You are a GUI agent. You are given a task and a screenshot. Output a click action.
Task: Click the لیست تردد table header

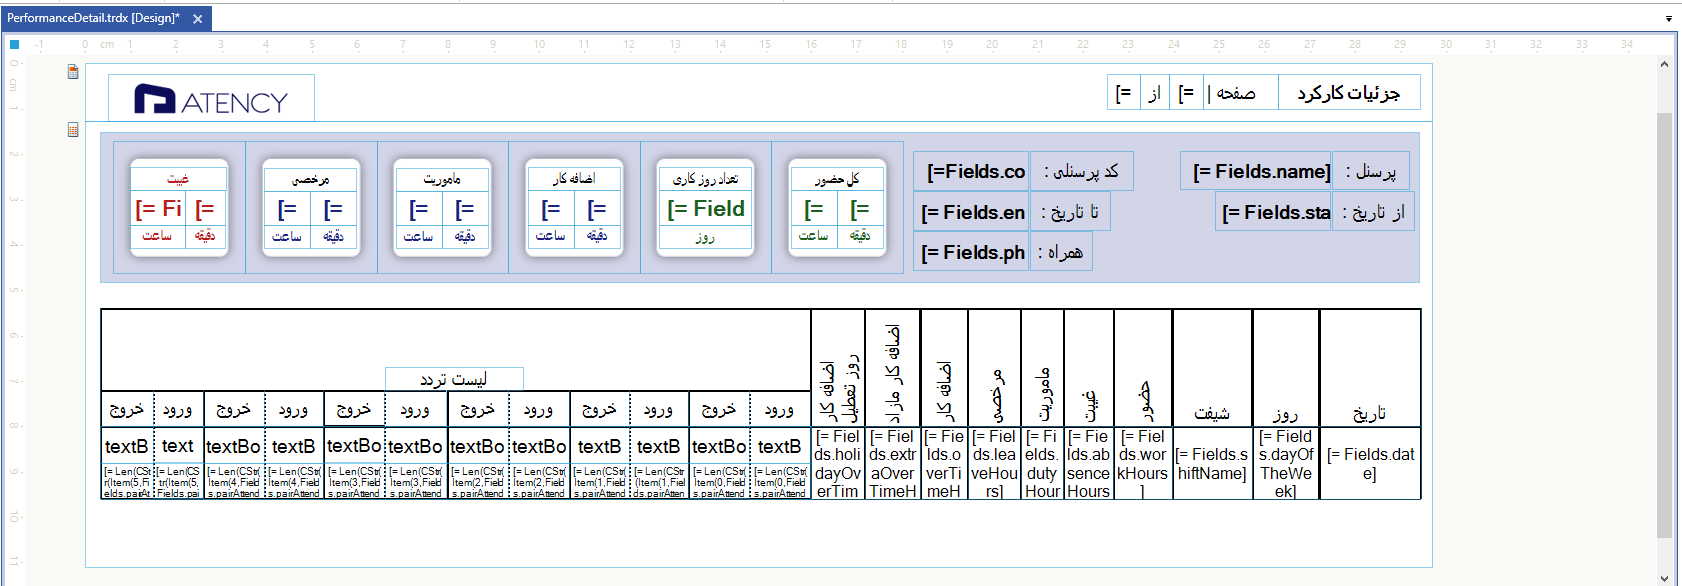tap(454, 379)
